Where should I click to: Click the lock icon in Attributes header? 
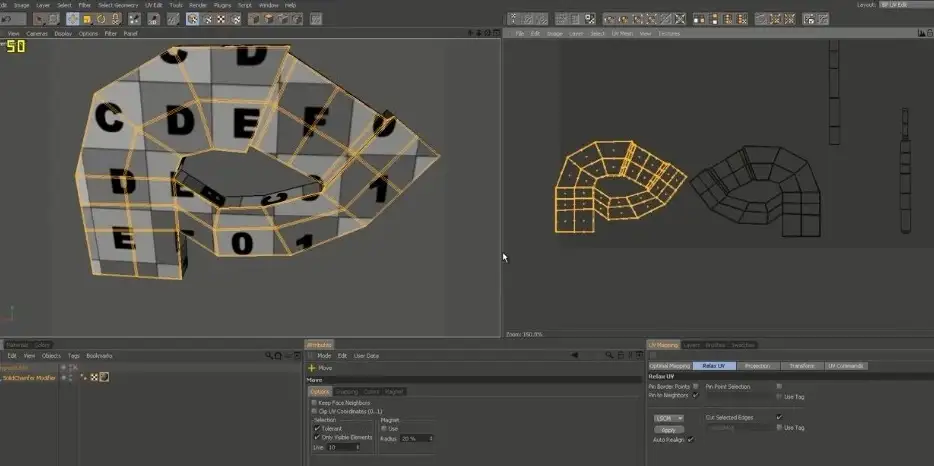coord(620,355)
